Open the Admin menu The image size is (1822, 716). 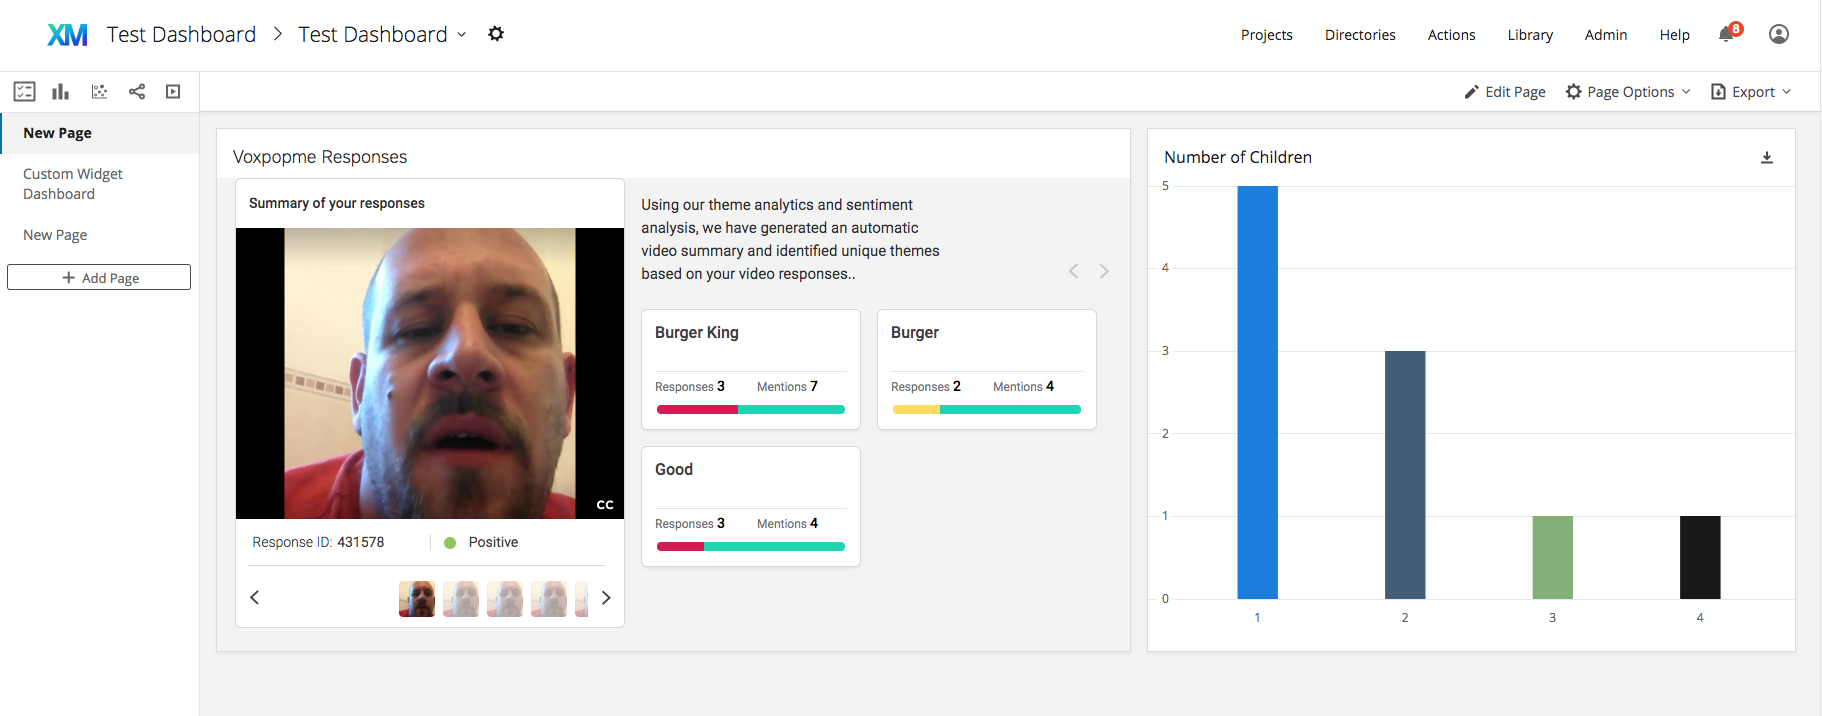(1606, 35)
